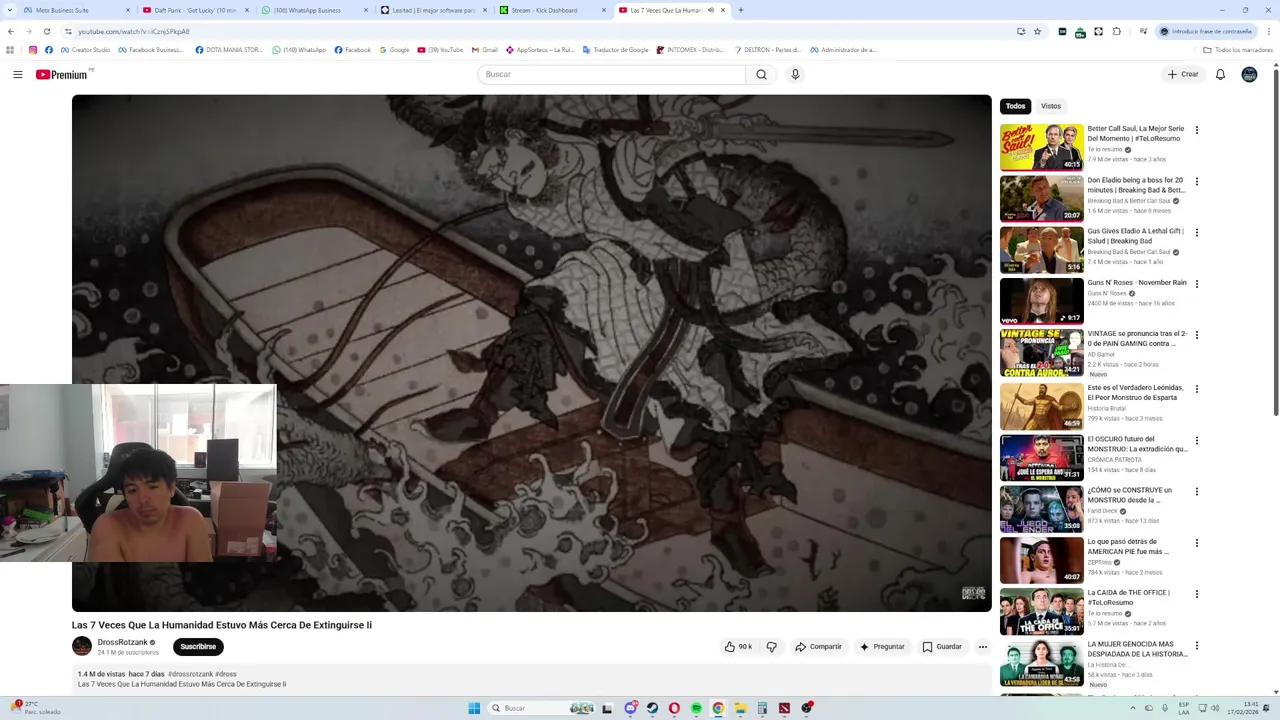Open the Leónidas Esparta video thumbnail
The image size is (1280, 720).
click(1041, 406)
